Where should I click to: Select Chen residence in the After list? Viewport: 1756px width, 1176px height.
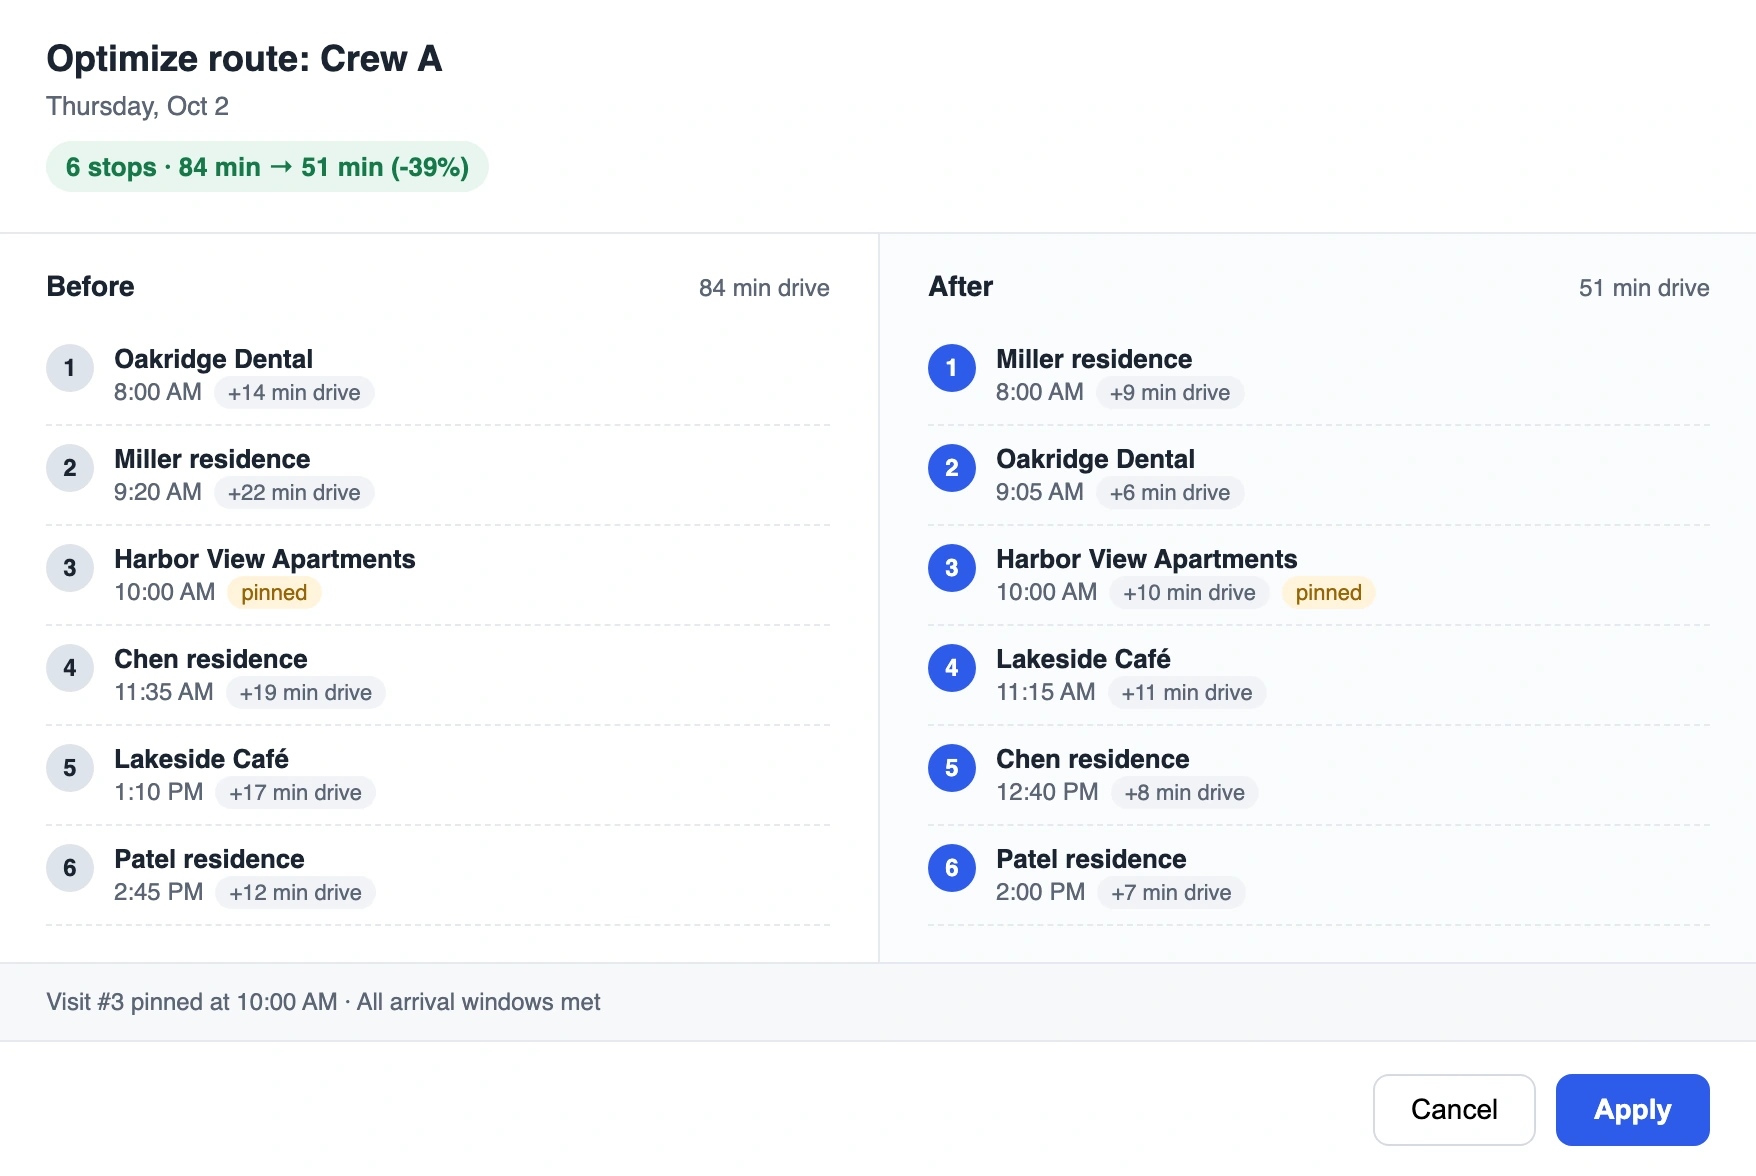1093,759
